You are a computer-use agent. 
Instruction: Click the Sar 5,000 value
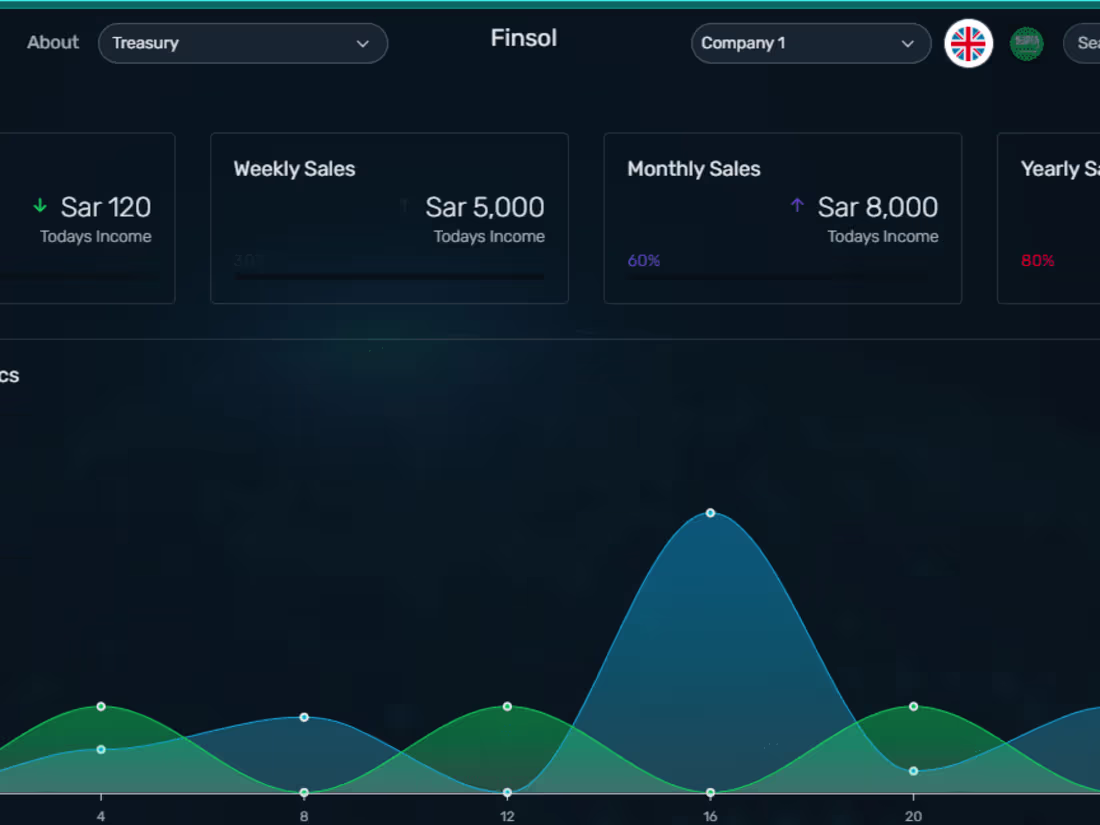[485, 208]
